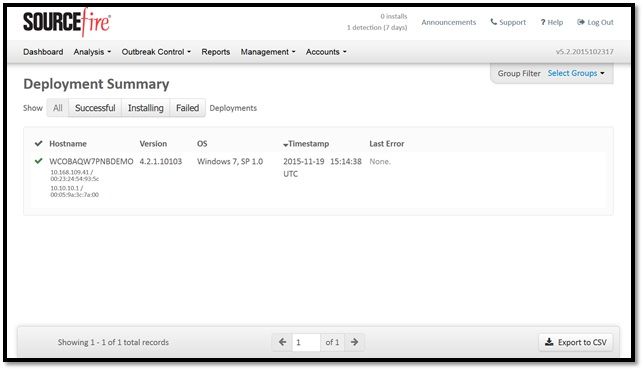Viewport: 644px width, 371px height.
Task: Click 'Showing 1 - 1 of 1 total records'
Action: (113, 342)
